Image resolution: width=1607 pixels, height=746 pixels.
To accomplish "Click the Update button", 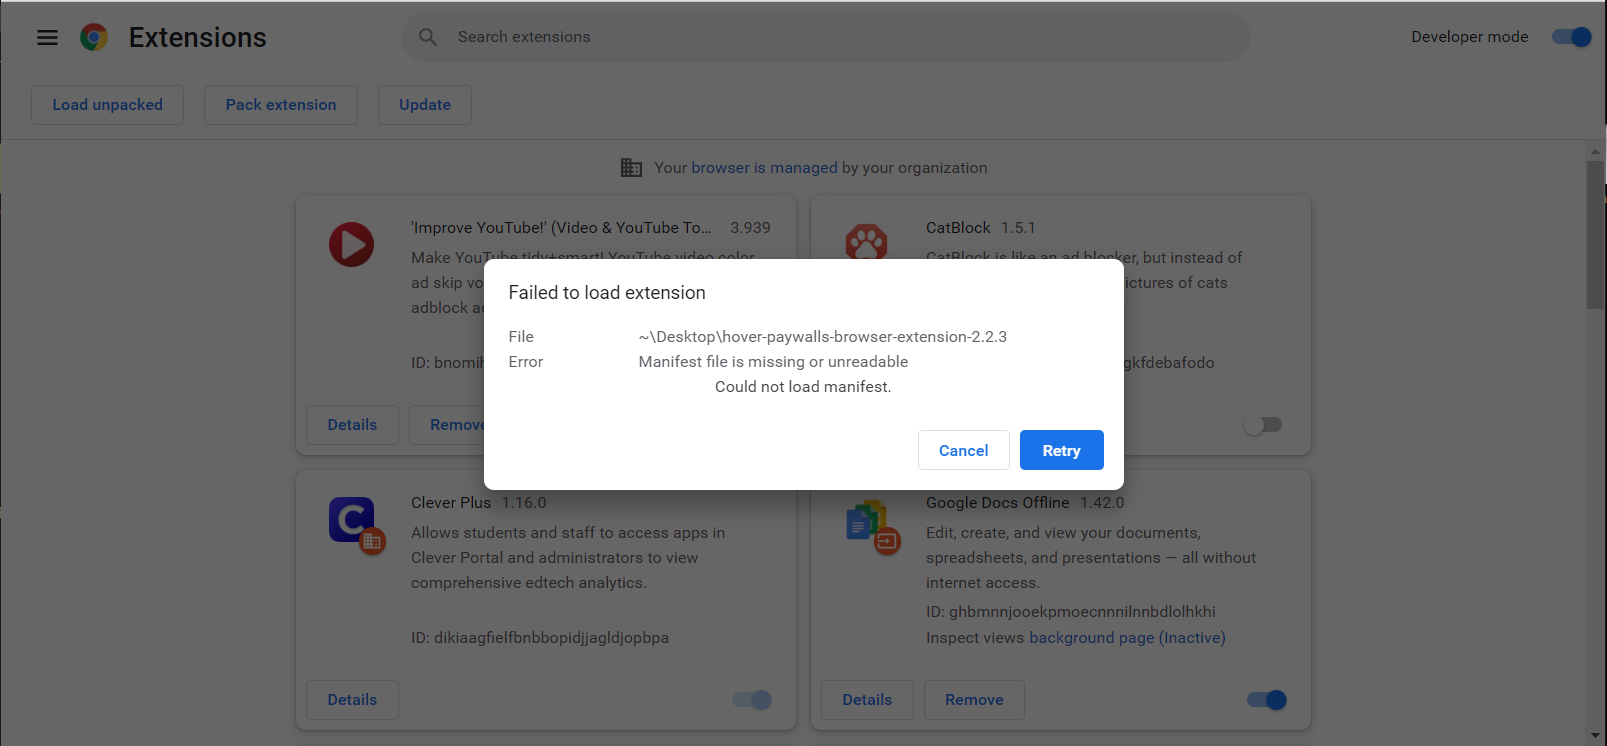I will (425, 105).
